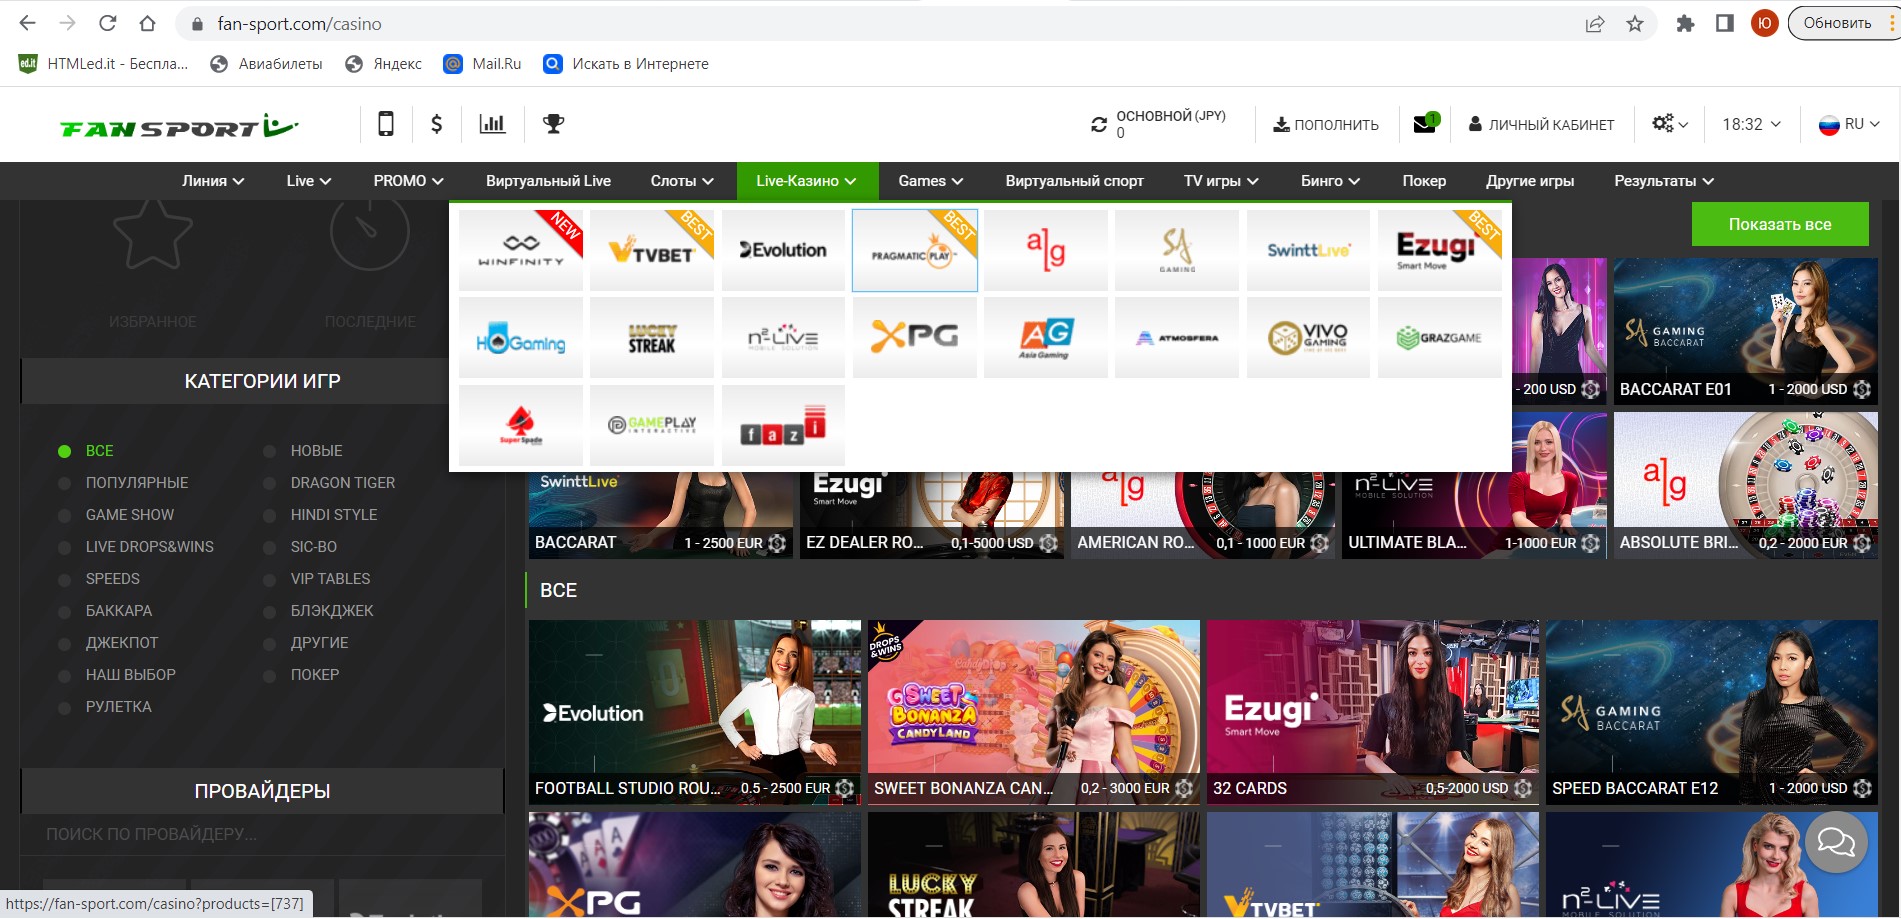Open the Авиабилеты bookmark
Image resolution: width=1901 pixels, height=919 pixels.
(x=267, y=64)
